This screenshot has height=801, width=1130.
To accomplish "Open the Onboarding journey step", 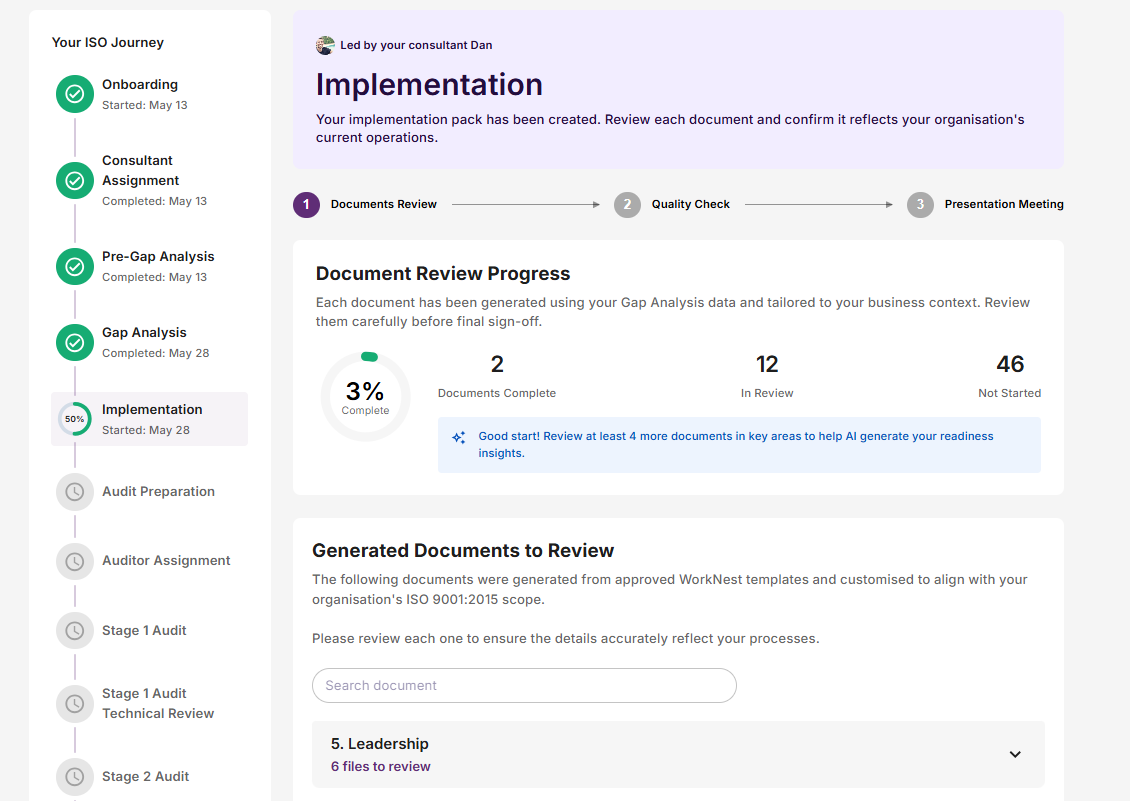I will click(140, 84).
